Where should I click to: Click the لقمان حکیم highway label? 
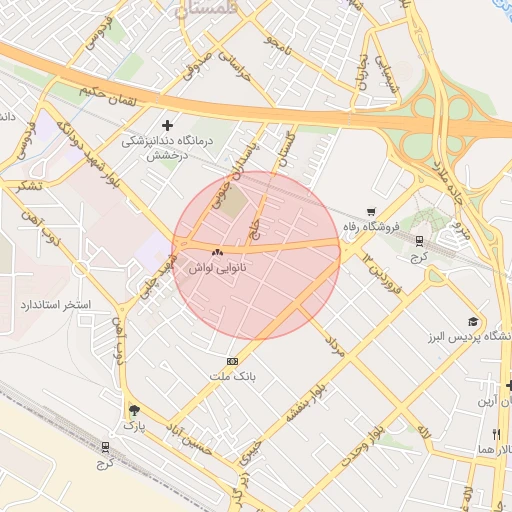point(108,96)
